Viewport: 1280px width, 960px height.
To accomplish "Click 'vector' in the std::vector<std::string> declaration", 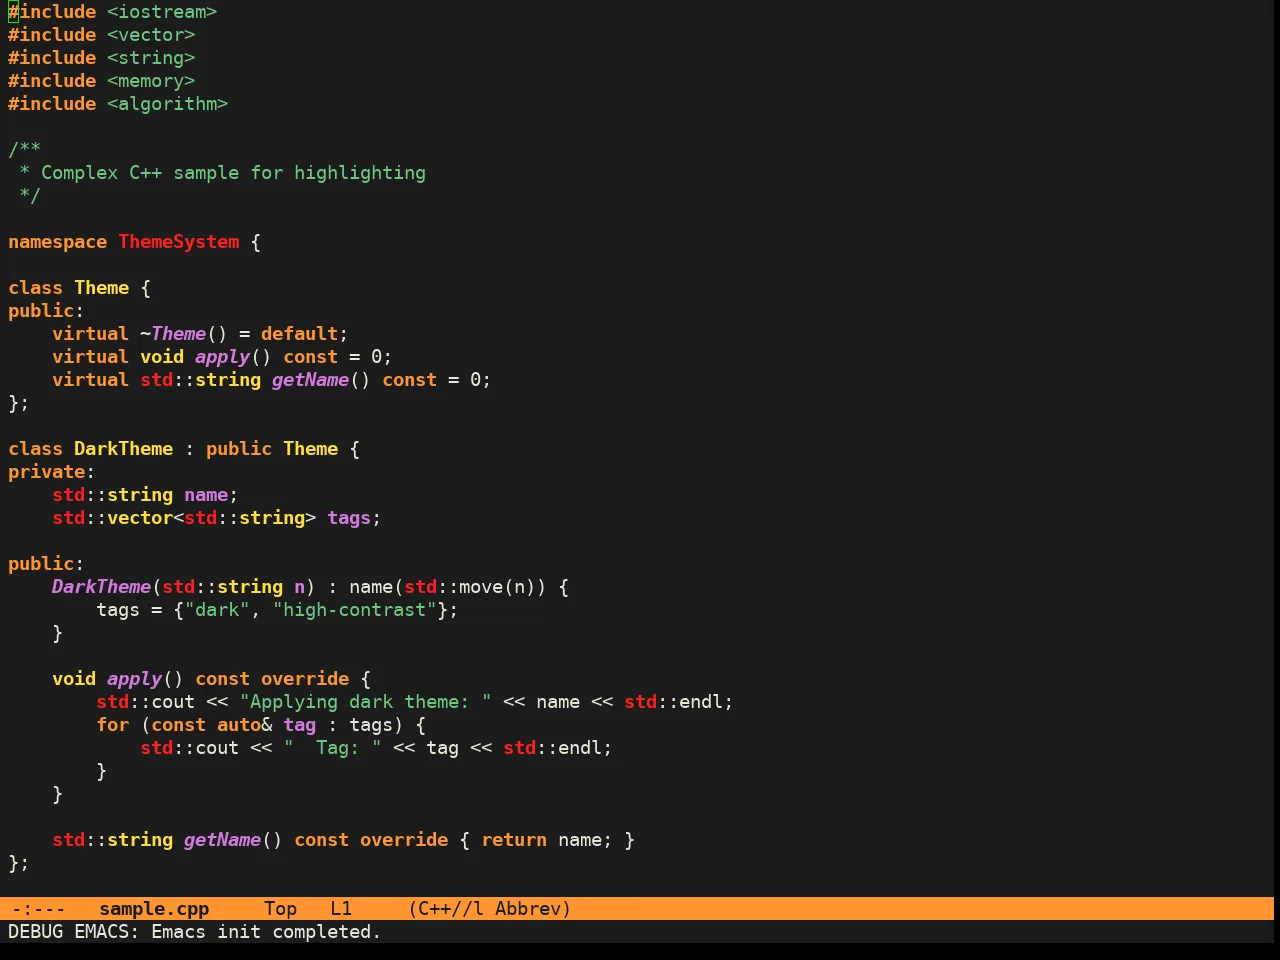I will (x=140, y=518).
